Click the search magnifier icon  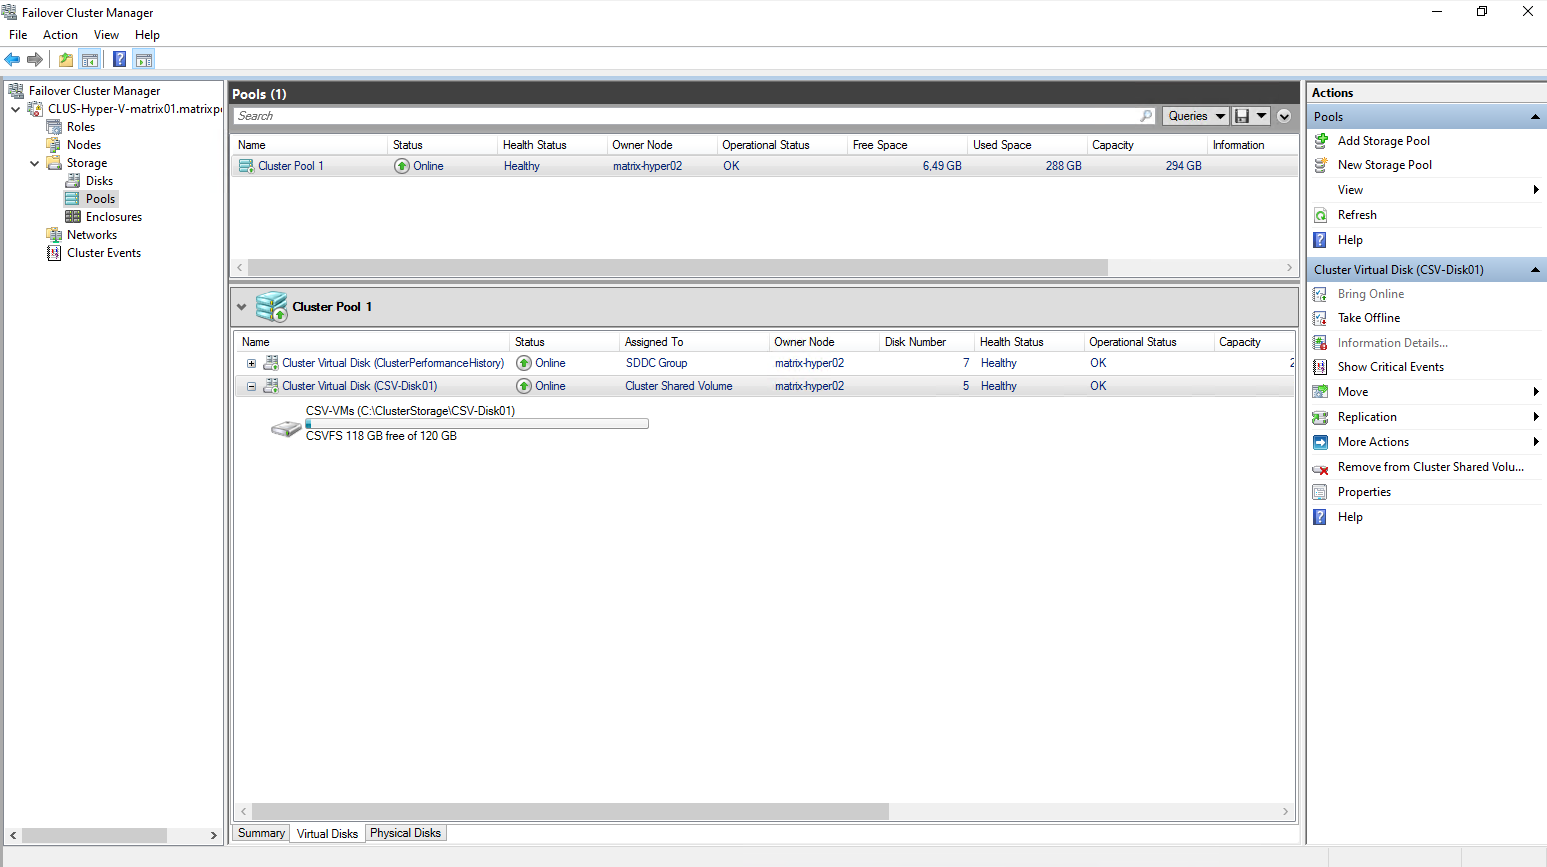tap(1146, 116)
